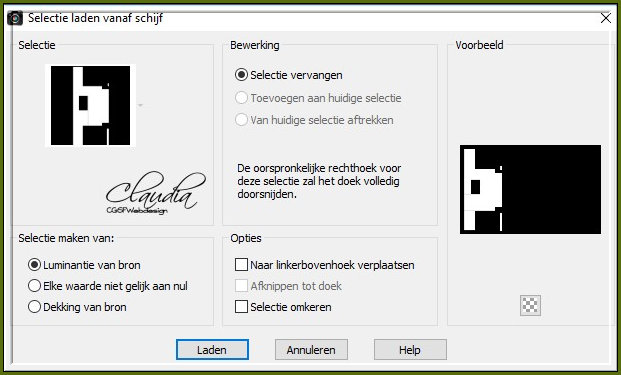This screenshot has height=375, width=621.
Task: Click the Voorbeeld label
Action: [479, 45]
